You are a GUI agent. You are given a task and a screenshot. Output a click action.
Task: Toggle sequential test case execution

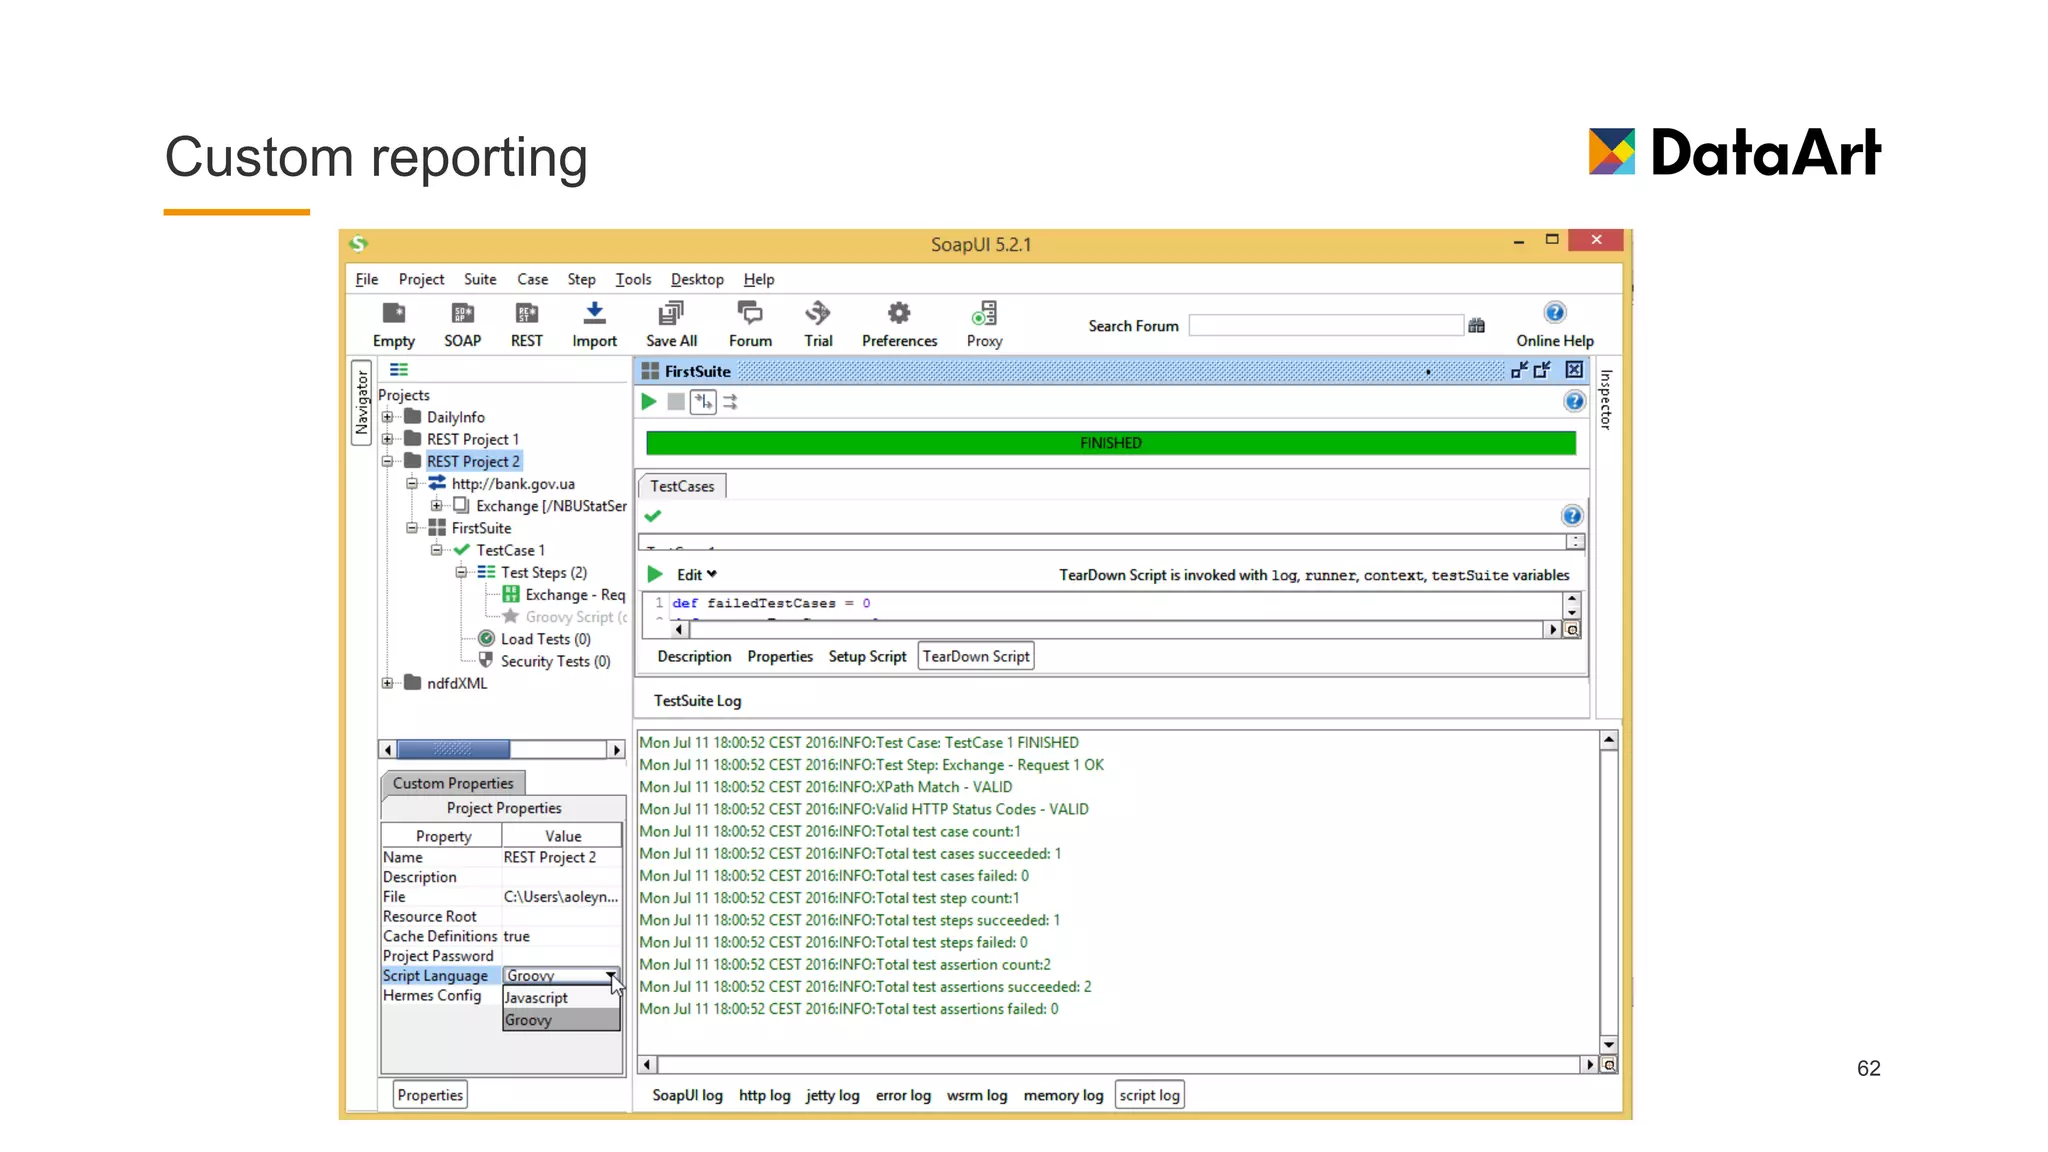pos(704,402)
